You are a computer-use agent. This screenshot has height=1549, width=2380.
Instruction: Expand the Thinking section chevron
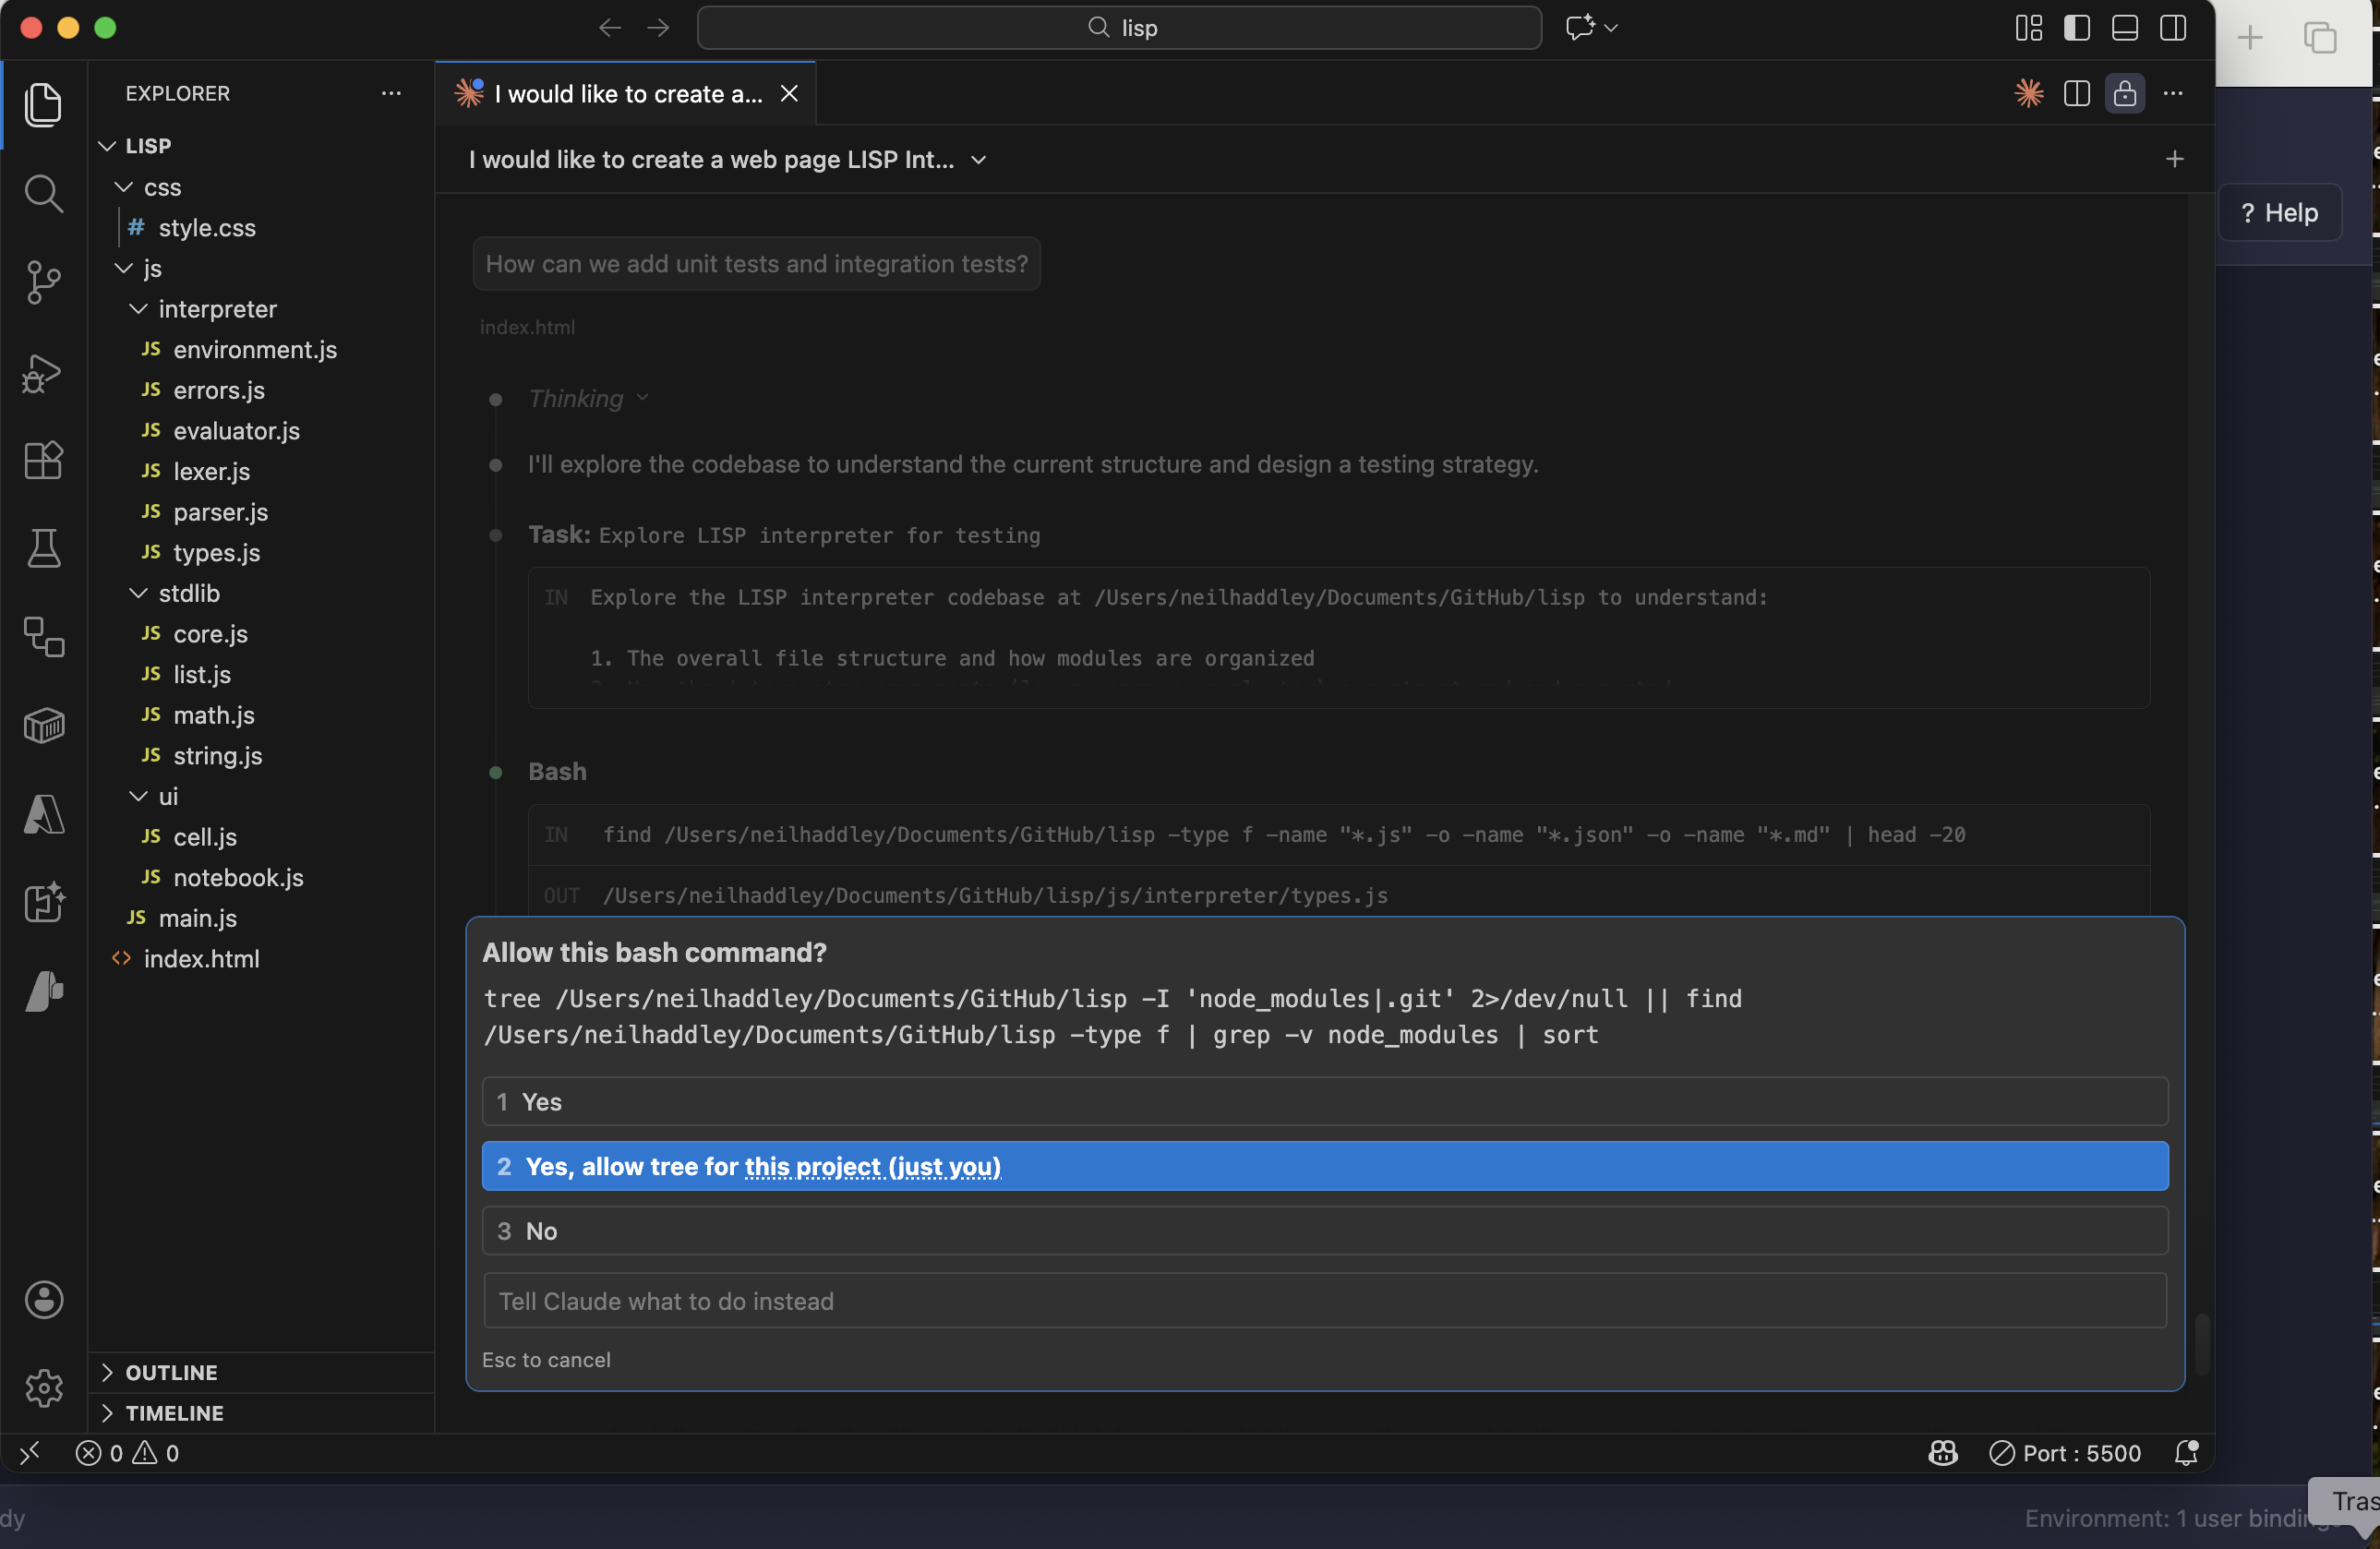pos(641,398)
